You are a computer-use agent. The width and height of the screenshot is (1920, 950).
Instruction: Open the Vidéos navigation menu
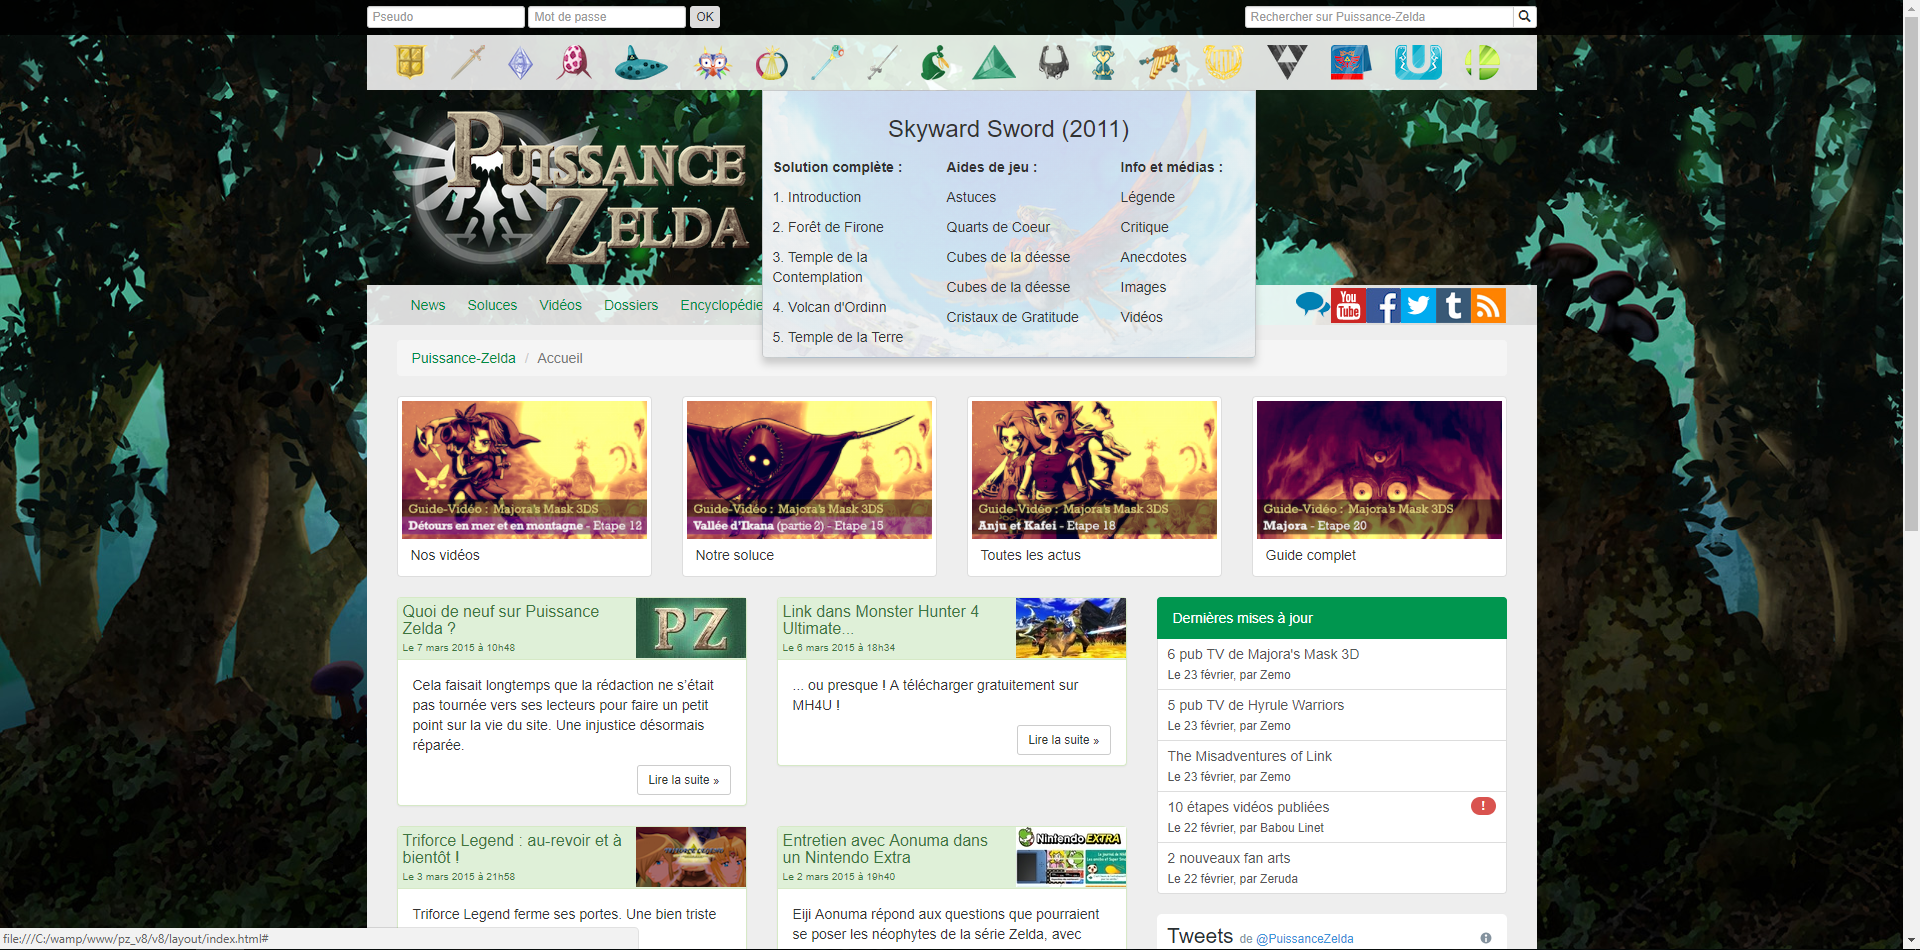[x=560, y=305]
